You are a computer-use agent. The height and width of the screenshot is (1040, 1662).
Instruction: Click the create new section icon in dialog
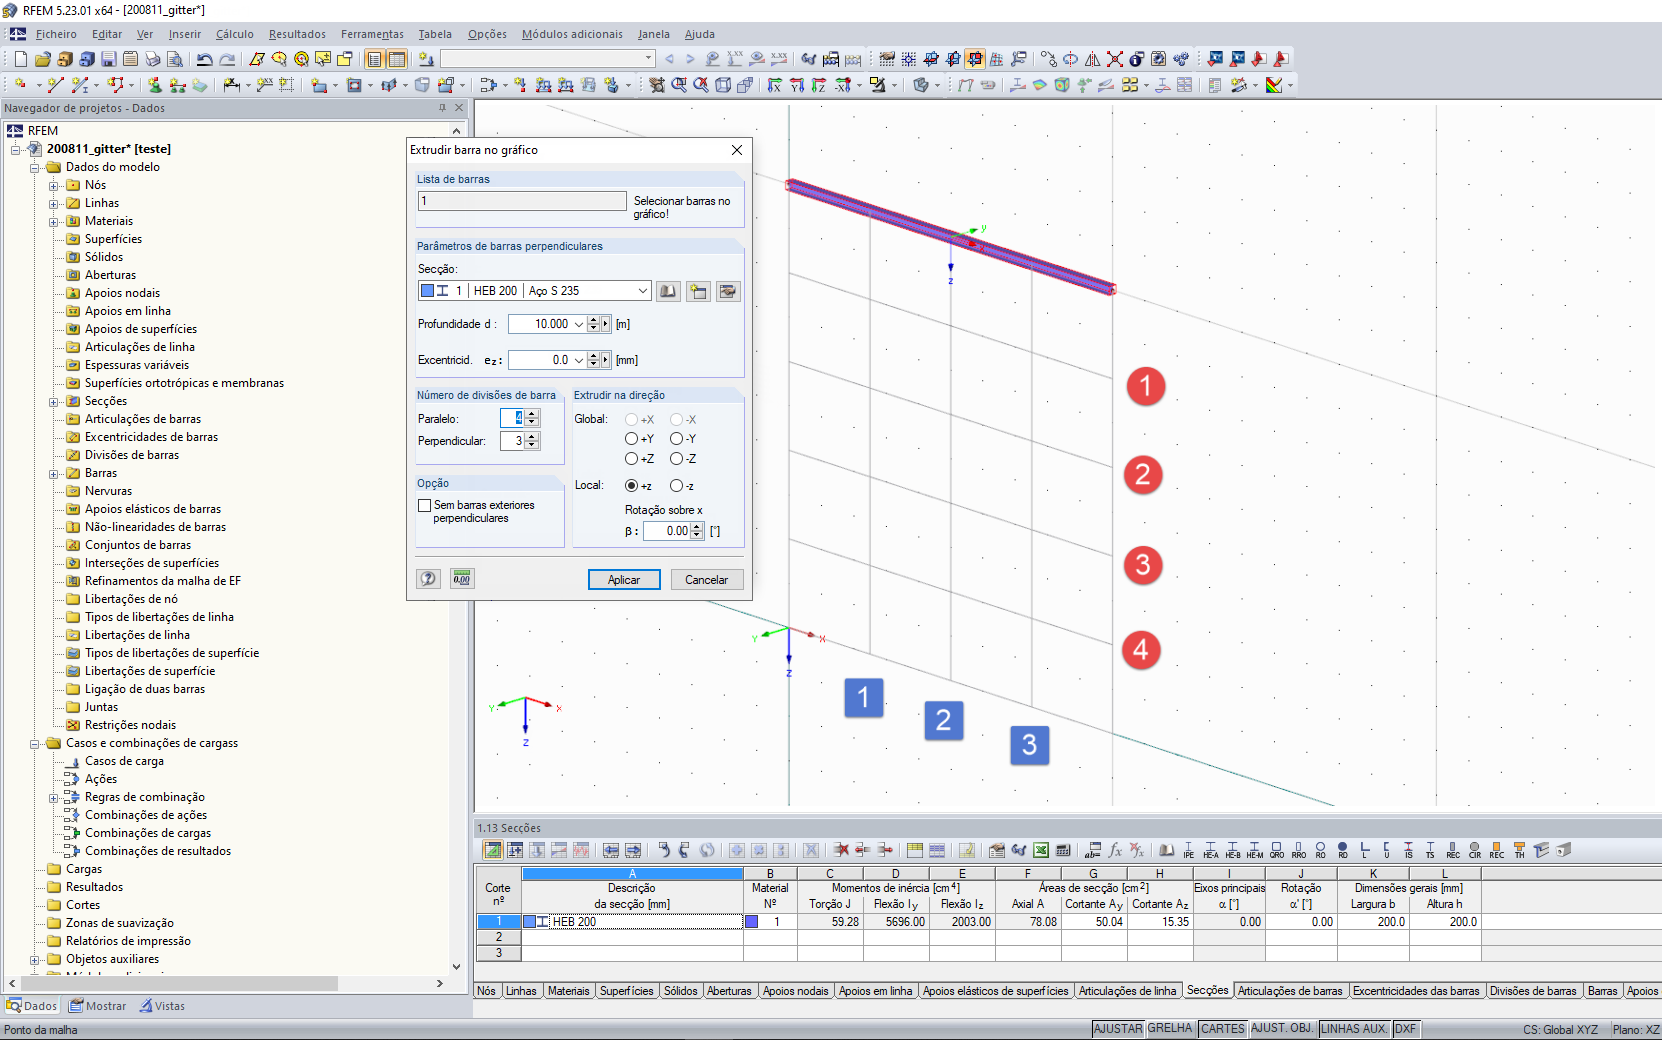pos(698,291)
